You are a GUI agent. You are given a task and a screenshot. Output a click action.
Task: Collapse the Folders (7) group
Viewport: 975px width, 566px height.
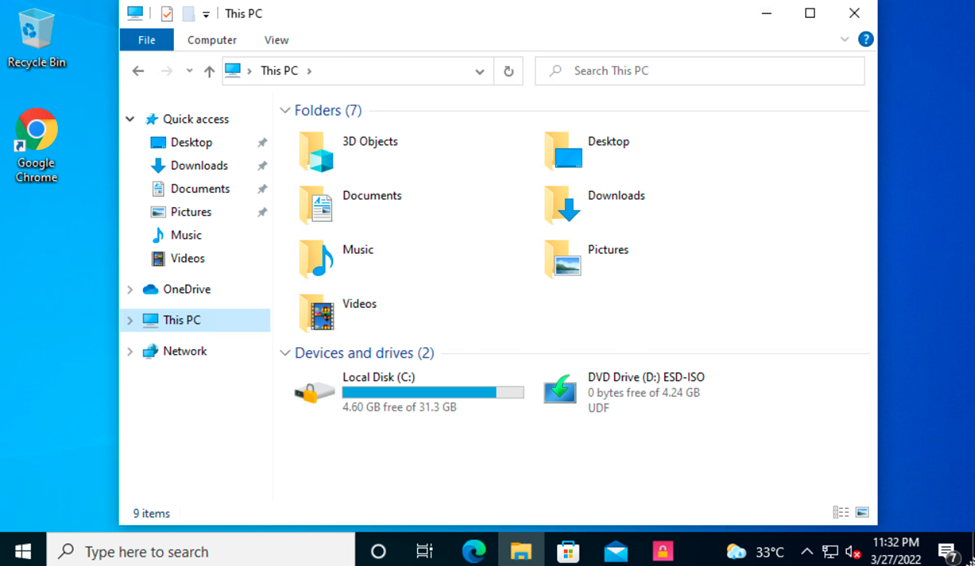[285, 111]
